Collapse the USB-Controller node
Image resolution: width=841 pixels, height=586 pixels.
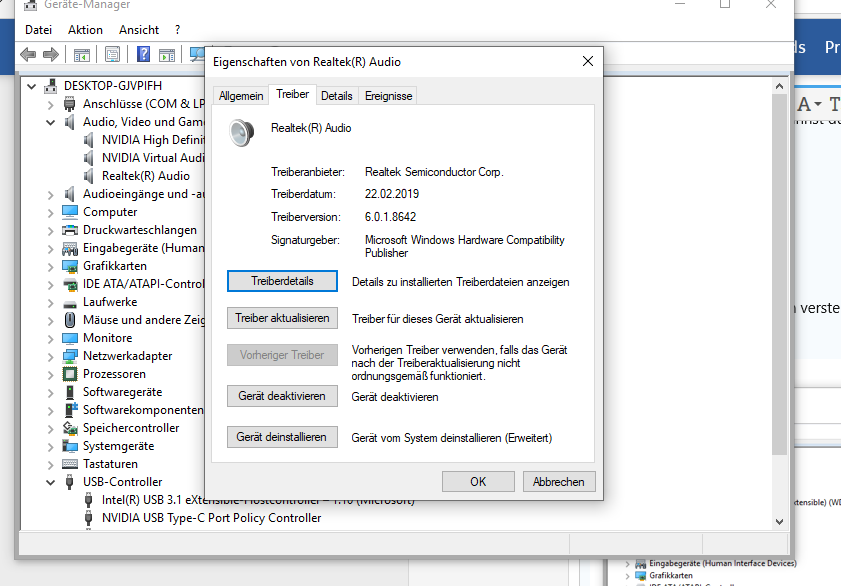51,483
